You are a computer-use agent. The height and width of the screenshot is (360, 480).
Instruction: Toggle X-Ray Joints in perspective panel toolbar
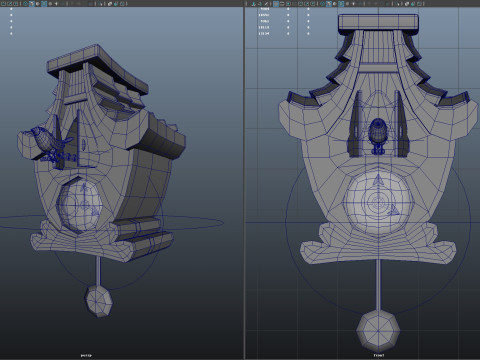pyautogui.click(x=122, y=4)
